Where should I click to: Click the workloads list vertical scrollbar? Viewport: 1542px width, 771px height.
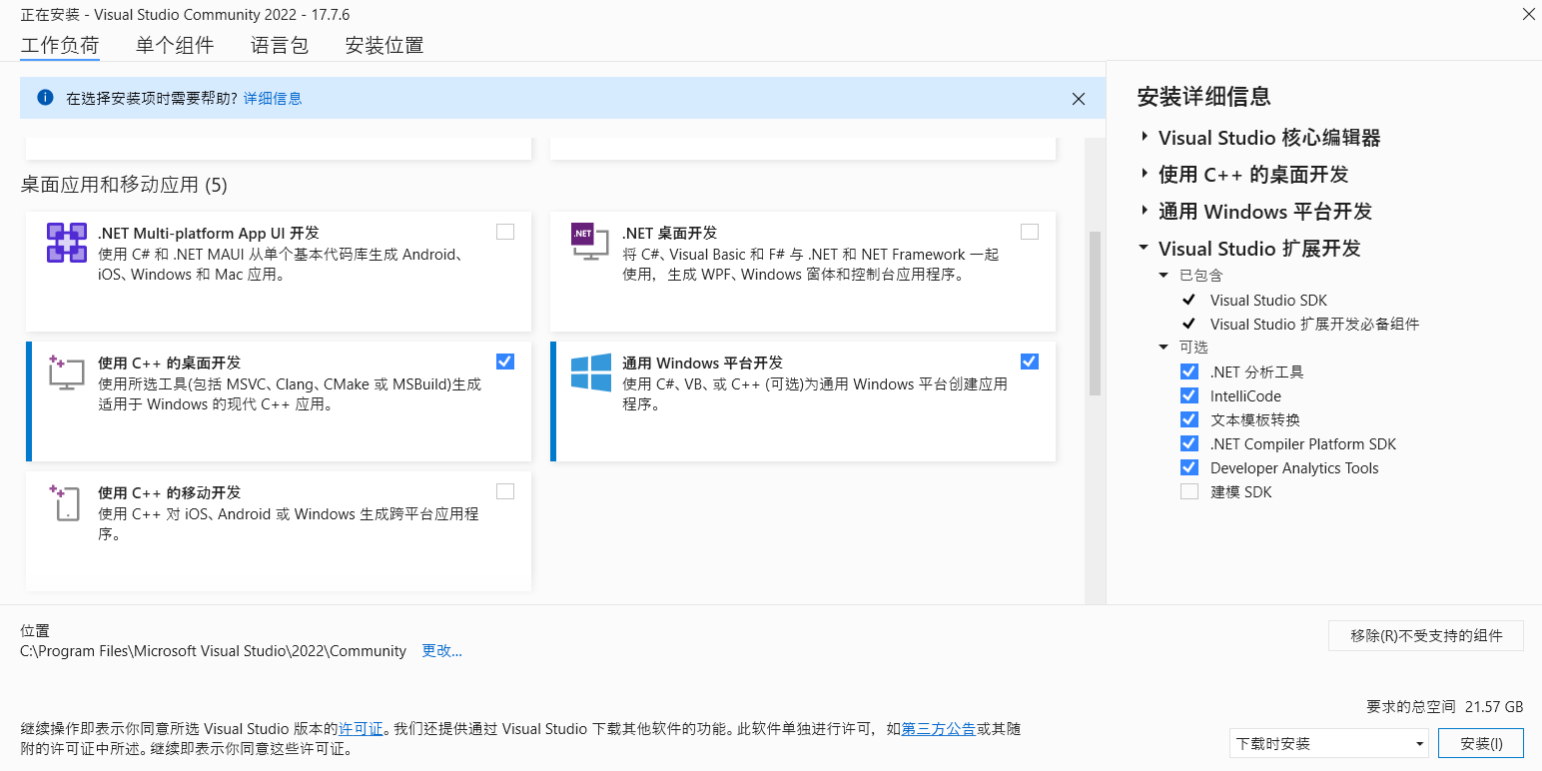[x=1094, y=314]
